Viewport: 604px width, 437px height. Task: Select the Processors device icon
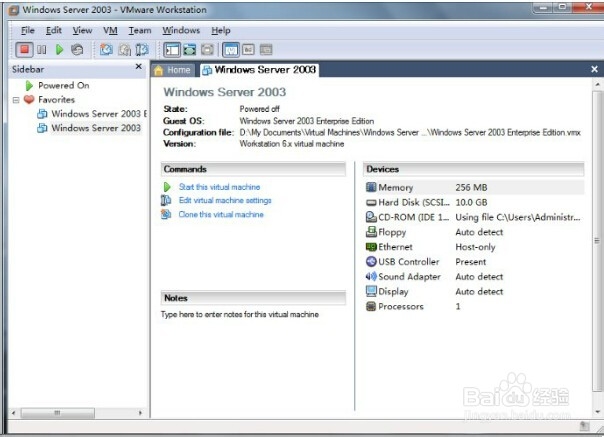coord(371,306)
